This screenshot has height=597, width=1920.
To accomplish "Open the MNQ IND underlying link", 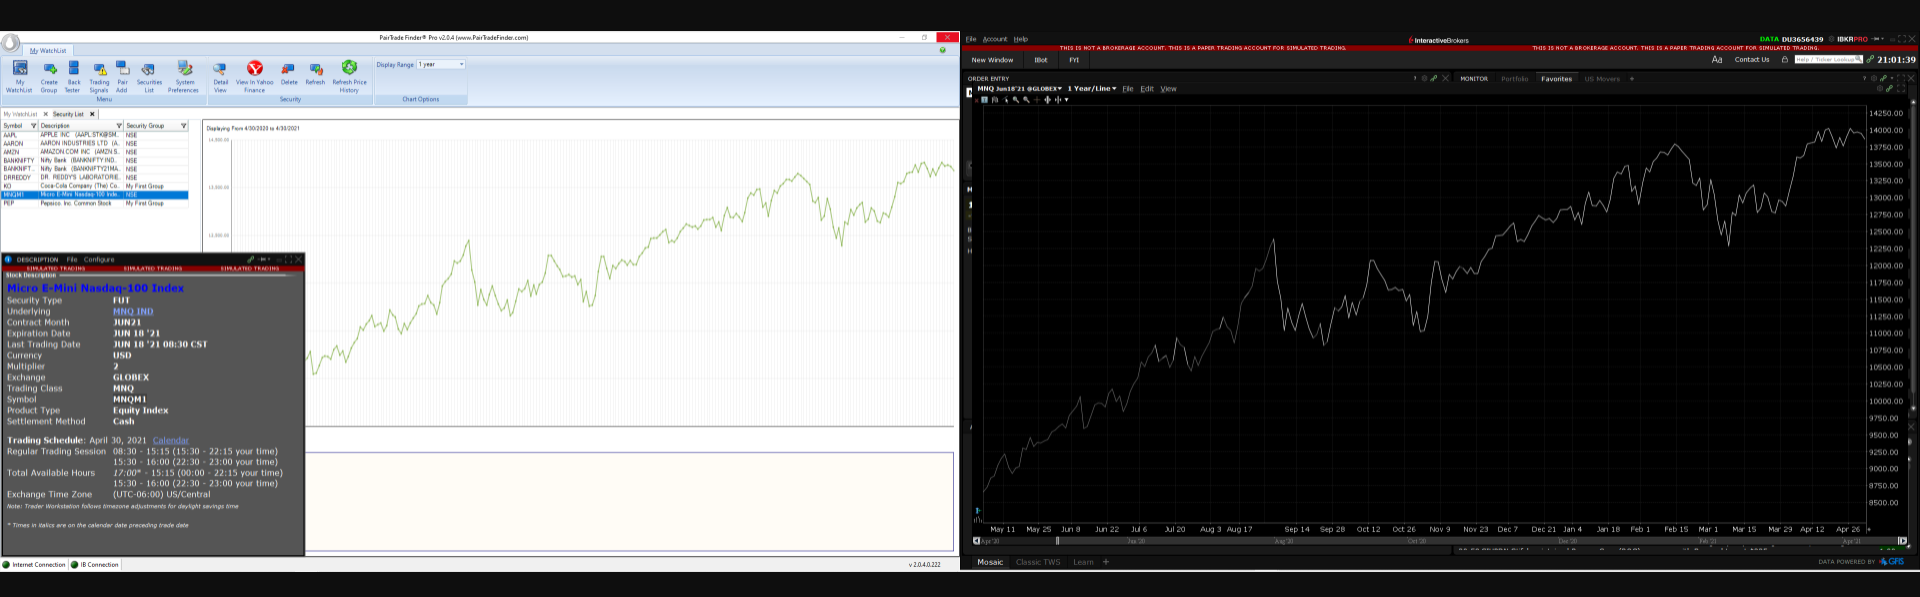I will (133, 312).
